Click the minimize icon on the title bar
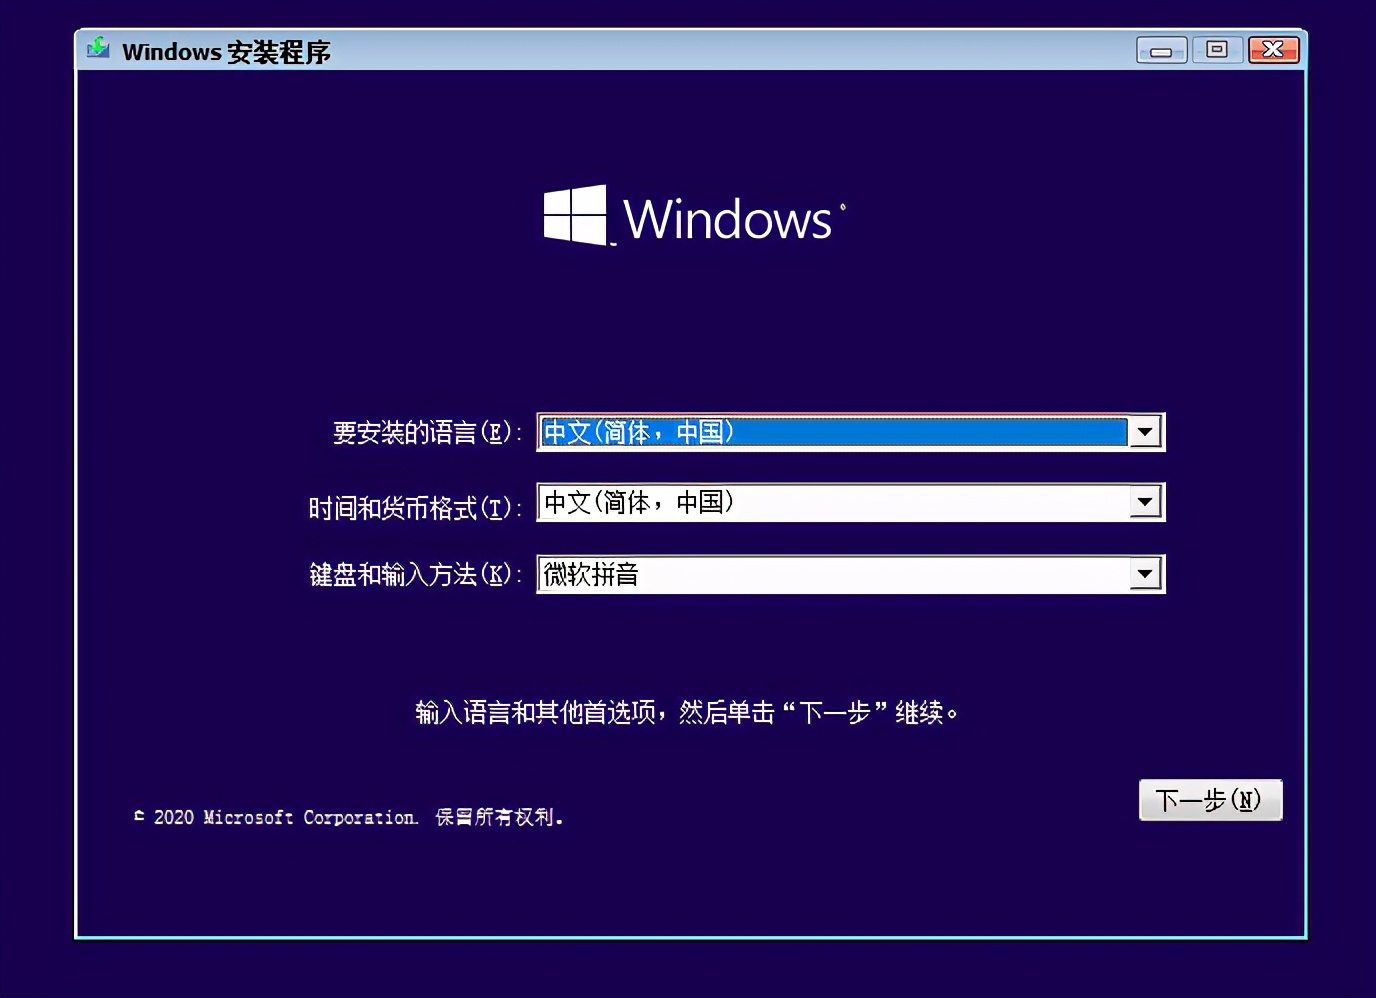 click(1161, 49)
